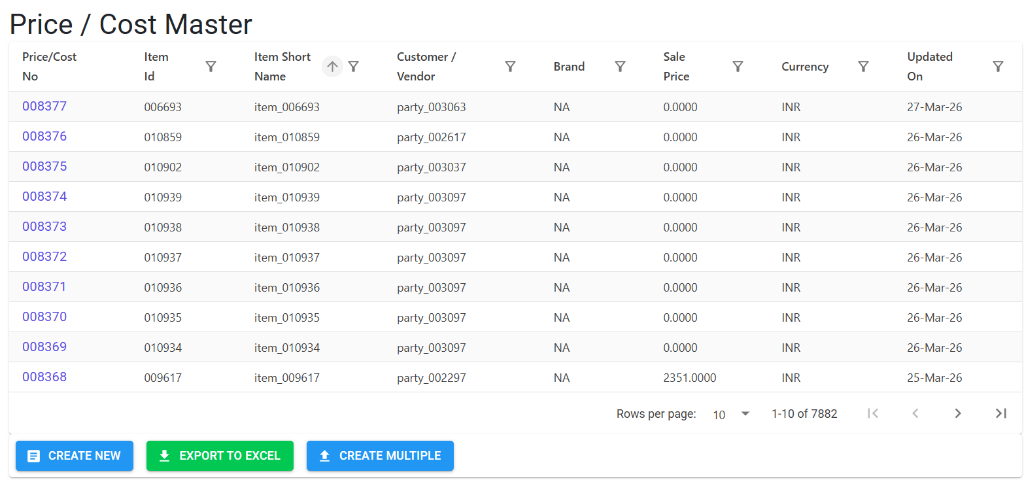Select cell item_009617
Image resolution: width=1024 pixels, height=483 pixels.
(287, 377)
